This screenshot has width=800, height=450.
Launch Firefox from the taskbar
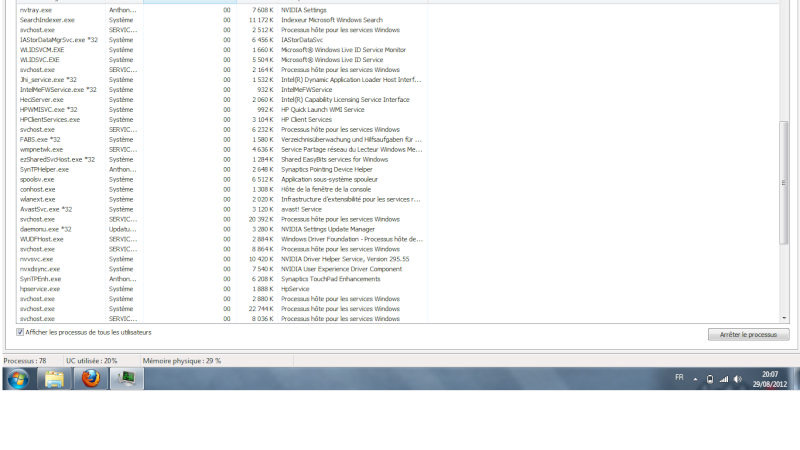(91, 379)
